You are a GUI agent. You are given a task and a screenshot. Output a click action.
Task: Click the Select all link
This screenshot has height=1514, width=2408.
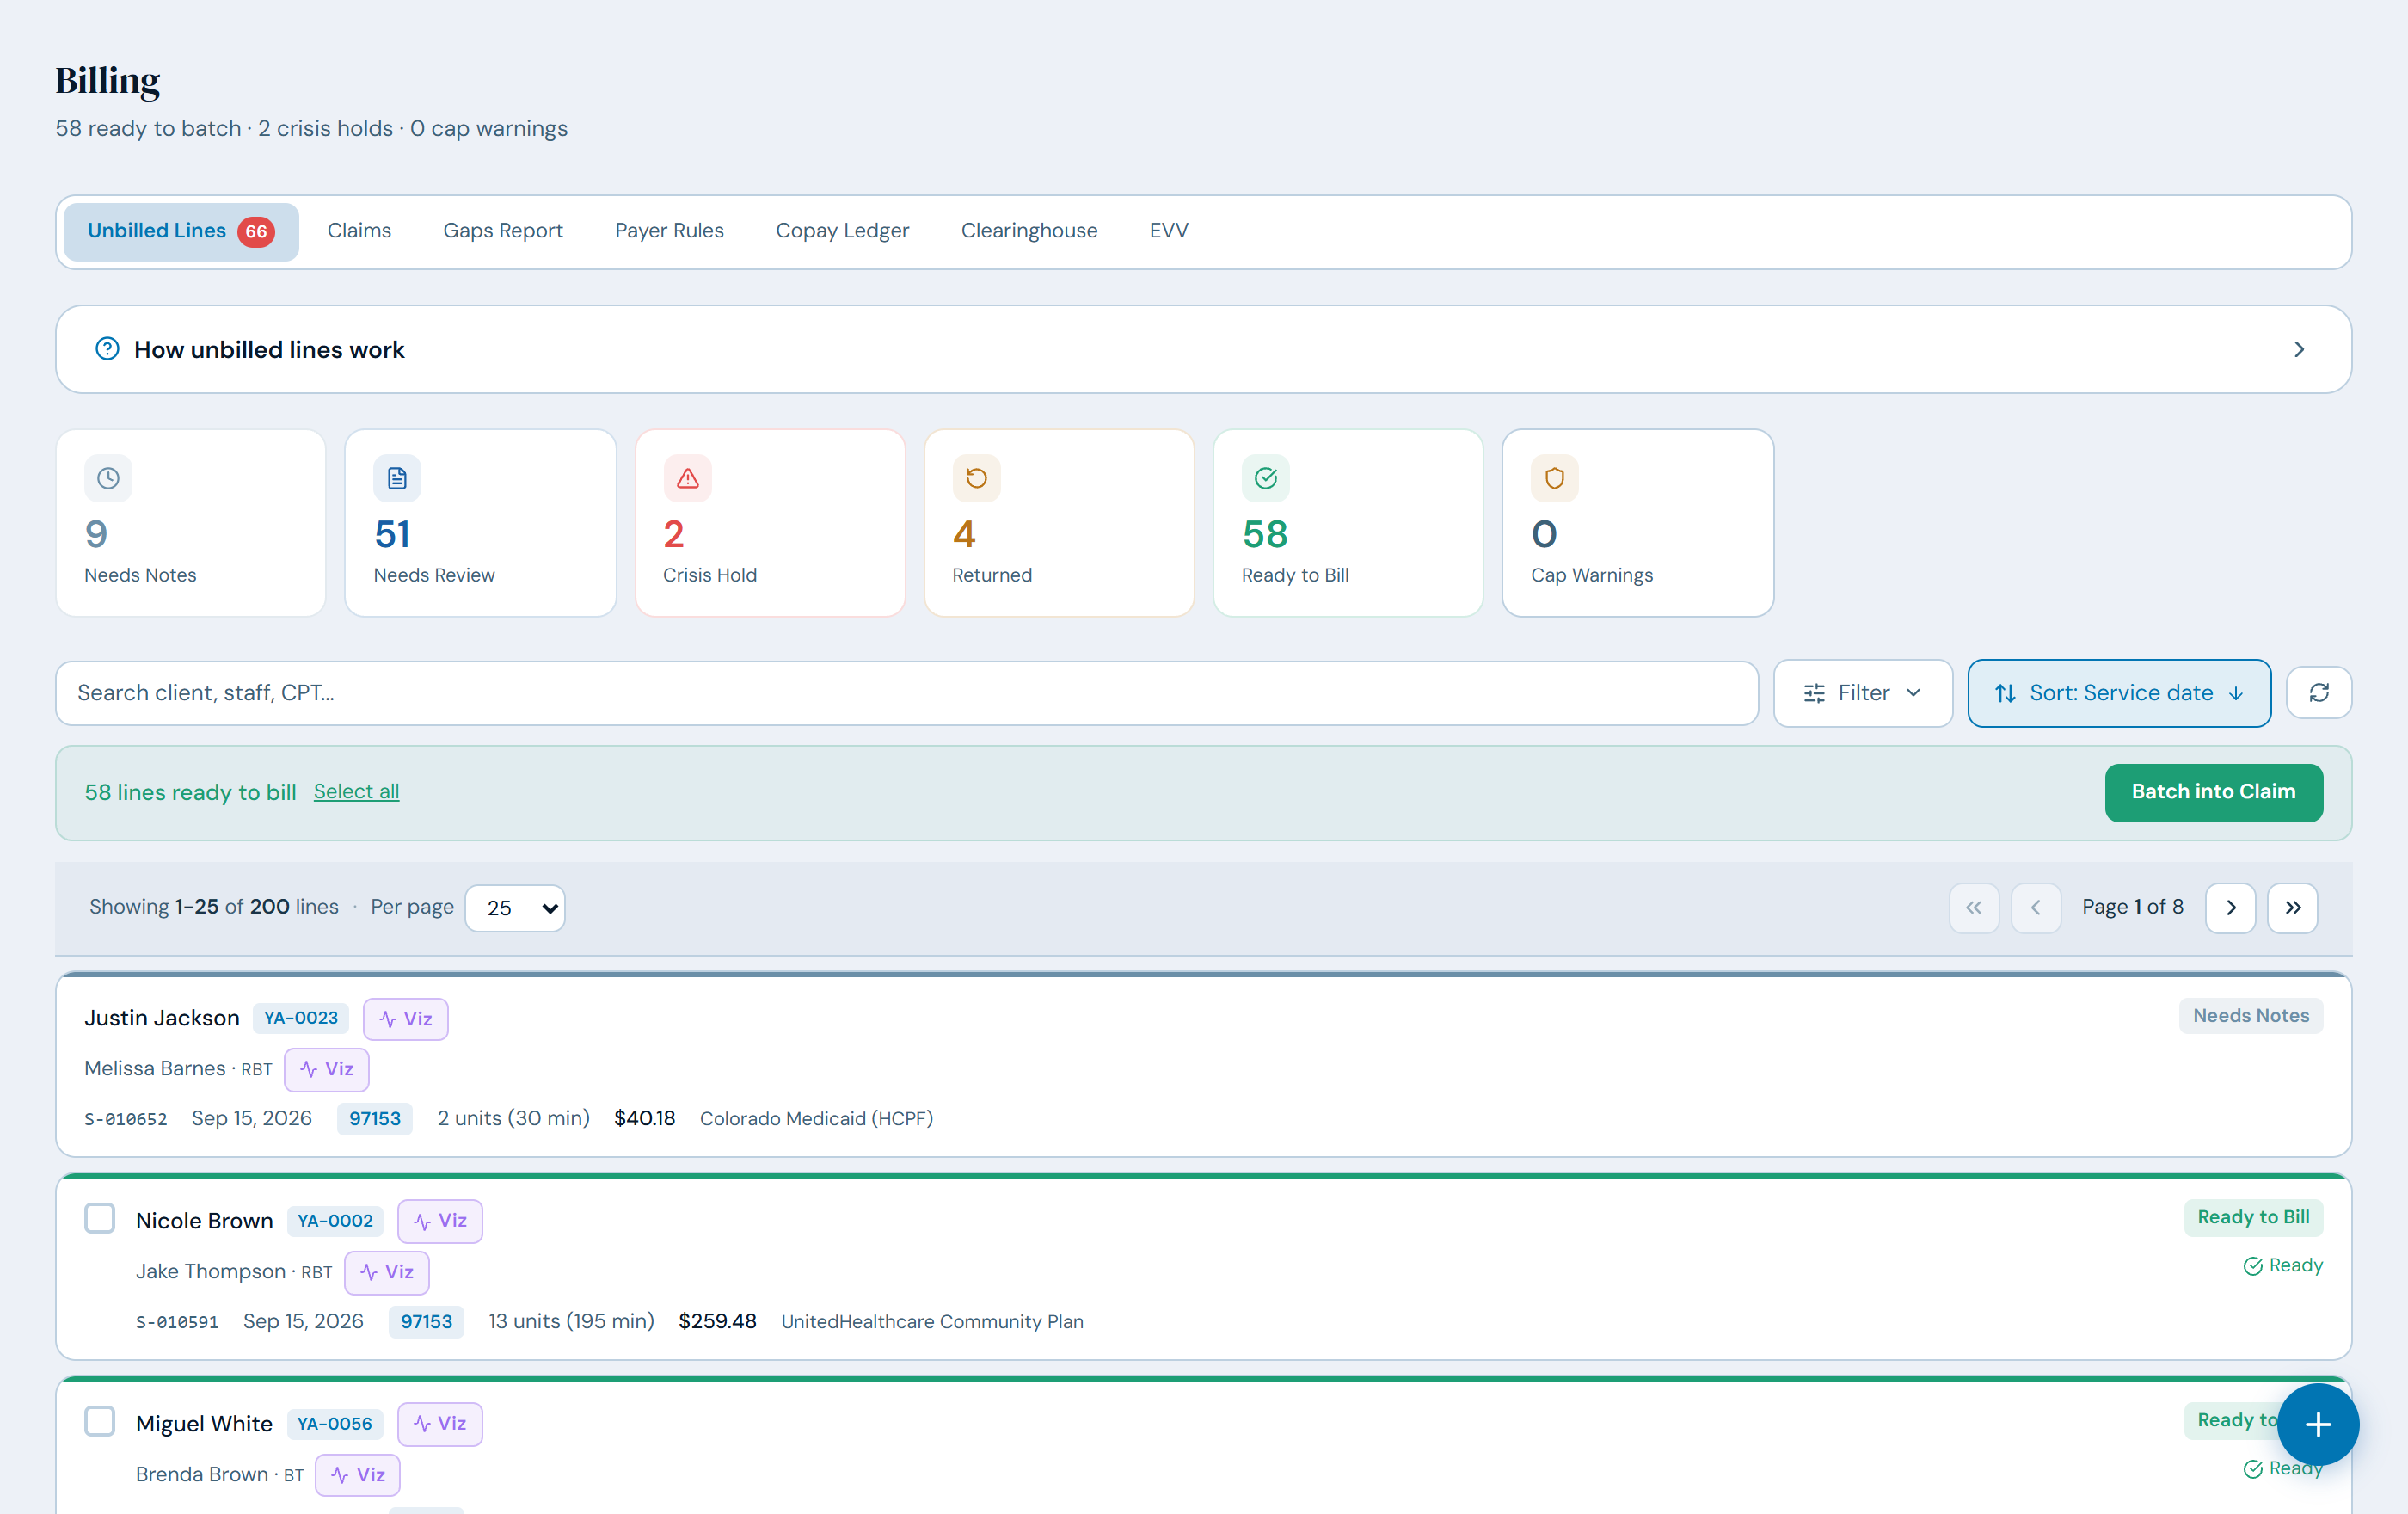click(x=356, y=792)
